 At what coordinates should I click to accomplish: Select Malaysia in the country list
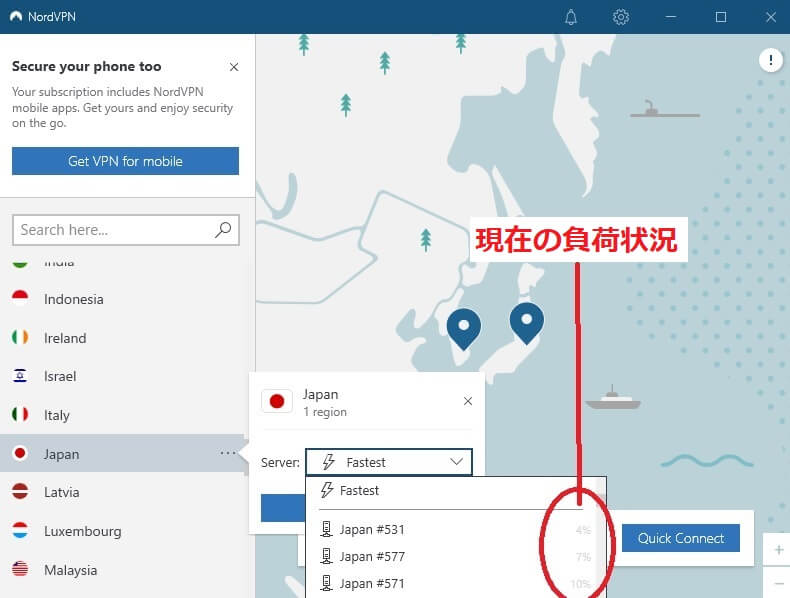click(124, 570)
